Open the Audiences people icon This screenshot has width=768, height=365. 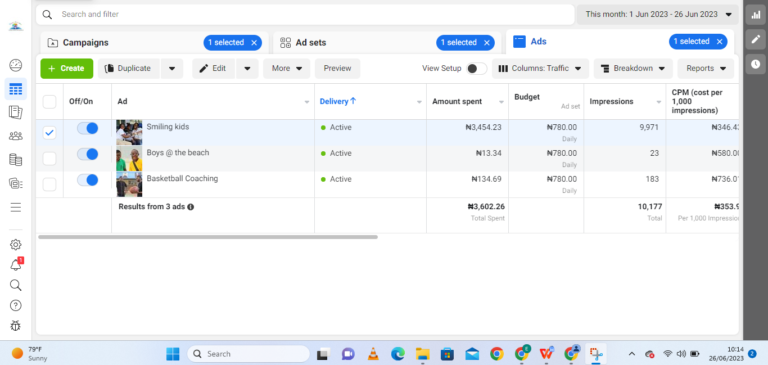coord(16,136)
